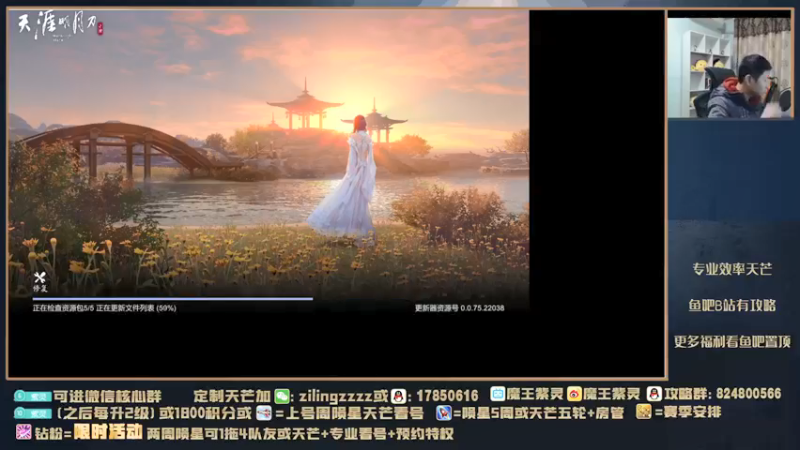800x450 pixels.
Task: Click the text 赛季安排
Action: tap(694, 412)
